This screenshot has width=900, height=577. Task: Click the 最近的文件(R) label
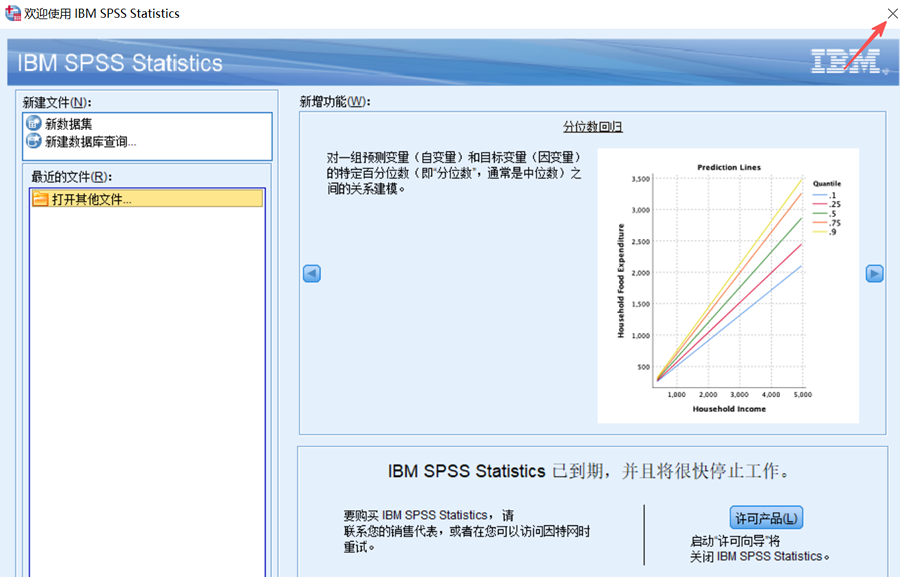[x=72, y=177]
